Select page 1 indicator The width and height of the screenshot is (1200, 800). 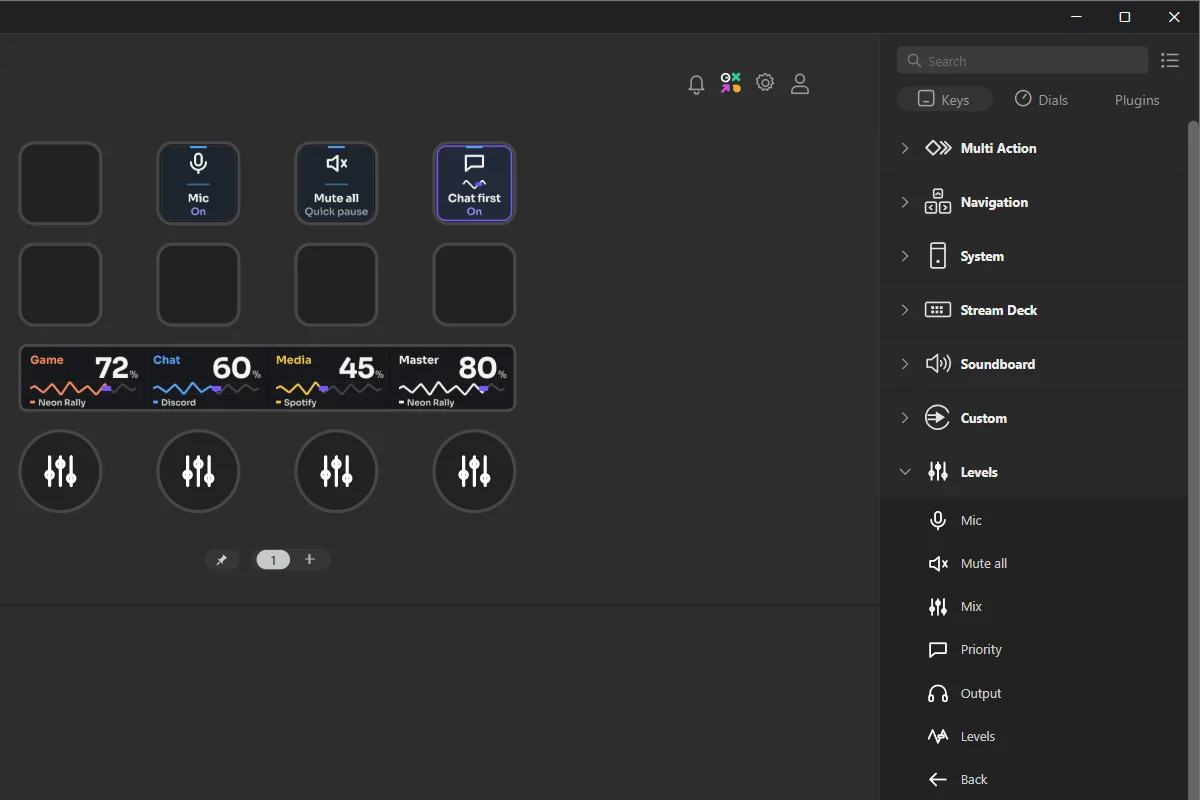tap(273, 560)
